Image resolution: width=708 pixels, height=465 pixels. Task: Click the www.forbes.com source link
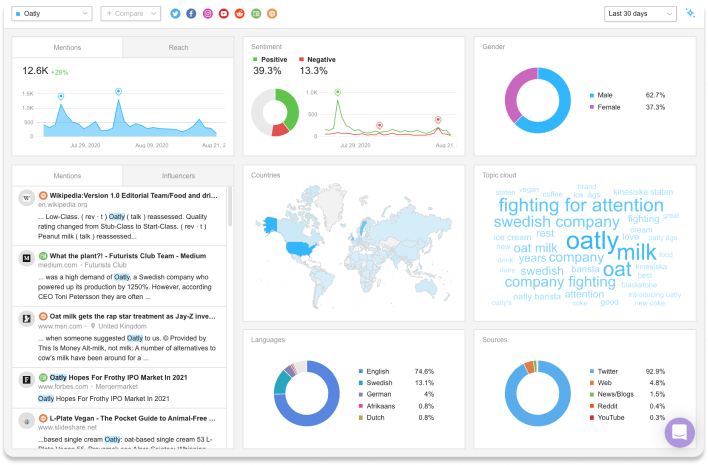63,386
